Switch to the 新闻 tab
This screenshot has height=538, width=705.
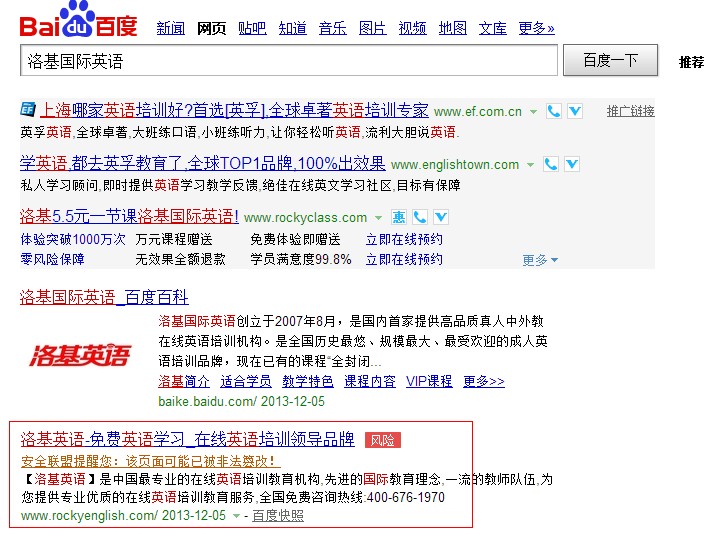[x=170, y=28]
